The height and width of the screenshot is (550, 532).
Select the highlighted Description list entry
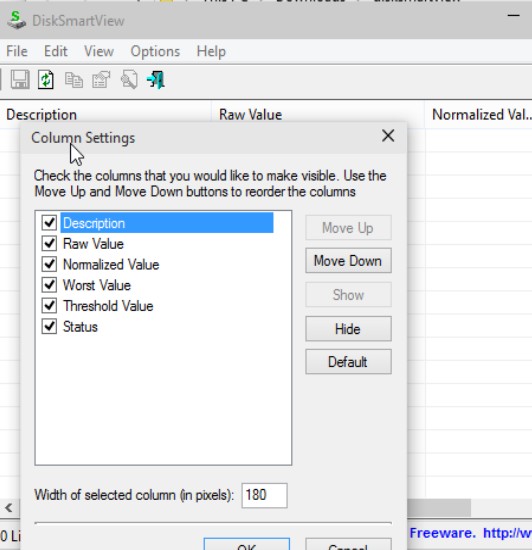click(x=167, y=222)
